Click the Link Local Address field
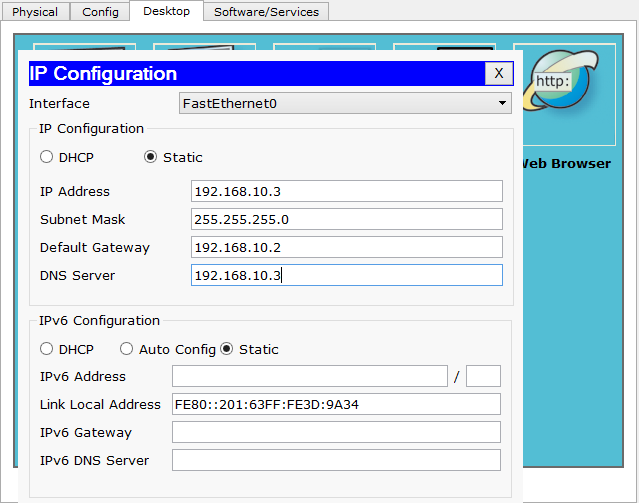The image size is (639, 503). (x=336, y=404)
